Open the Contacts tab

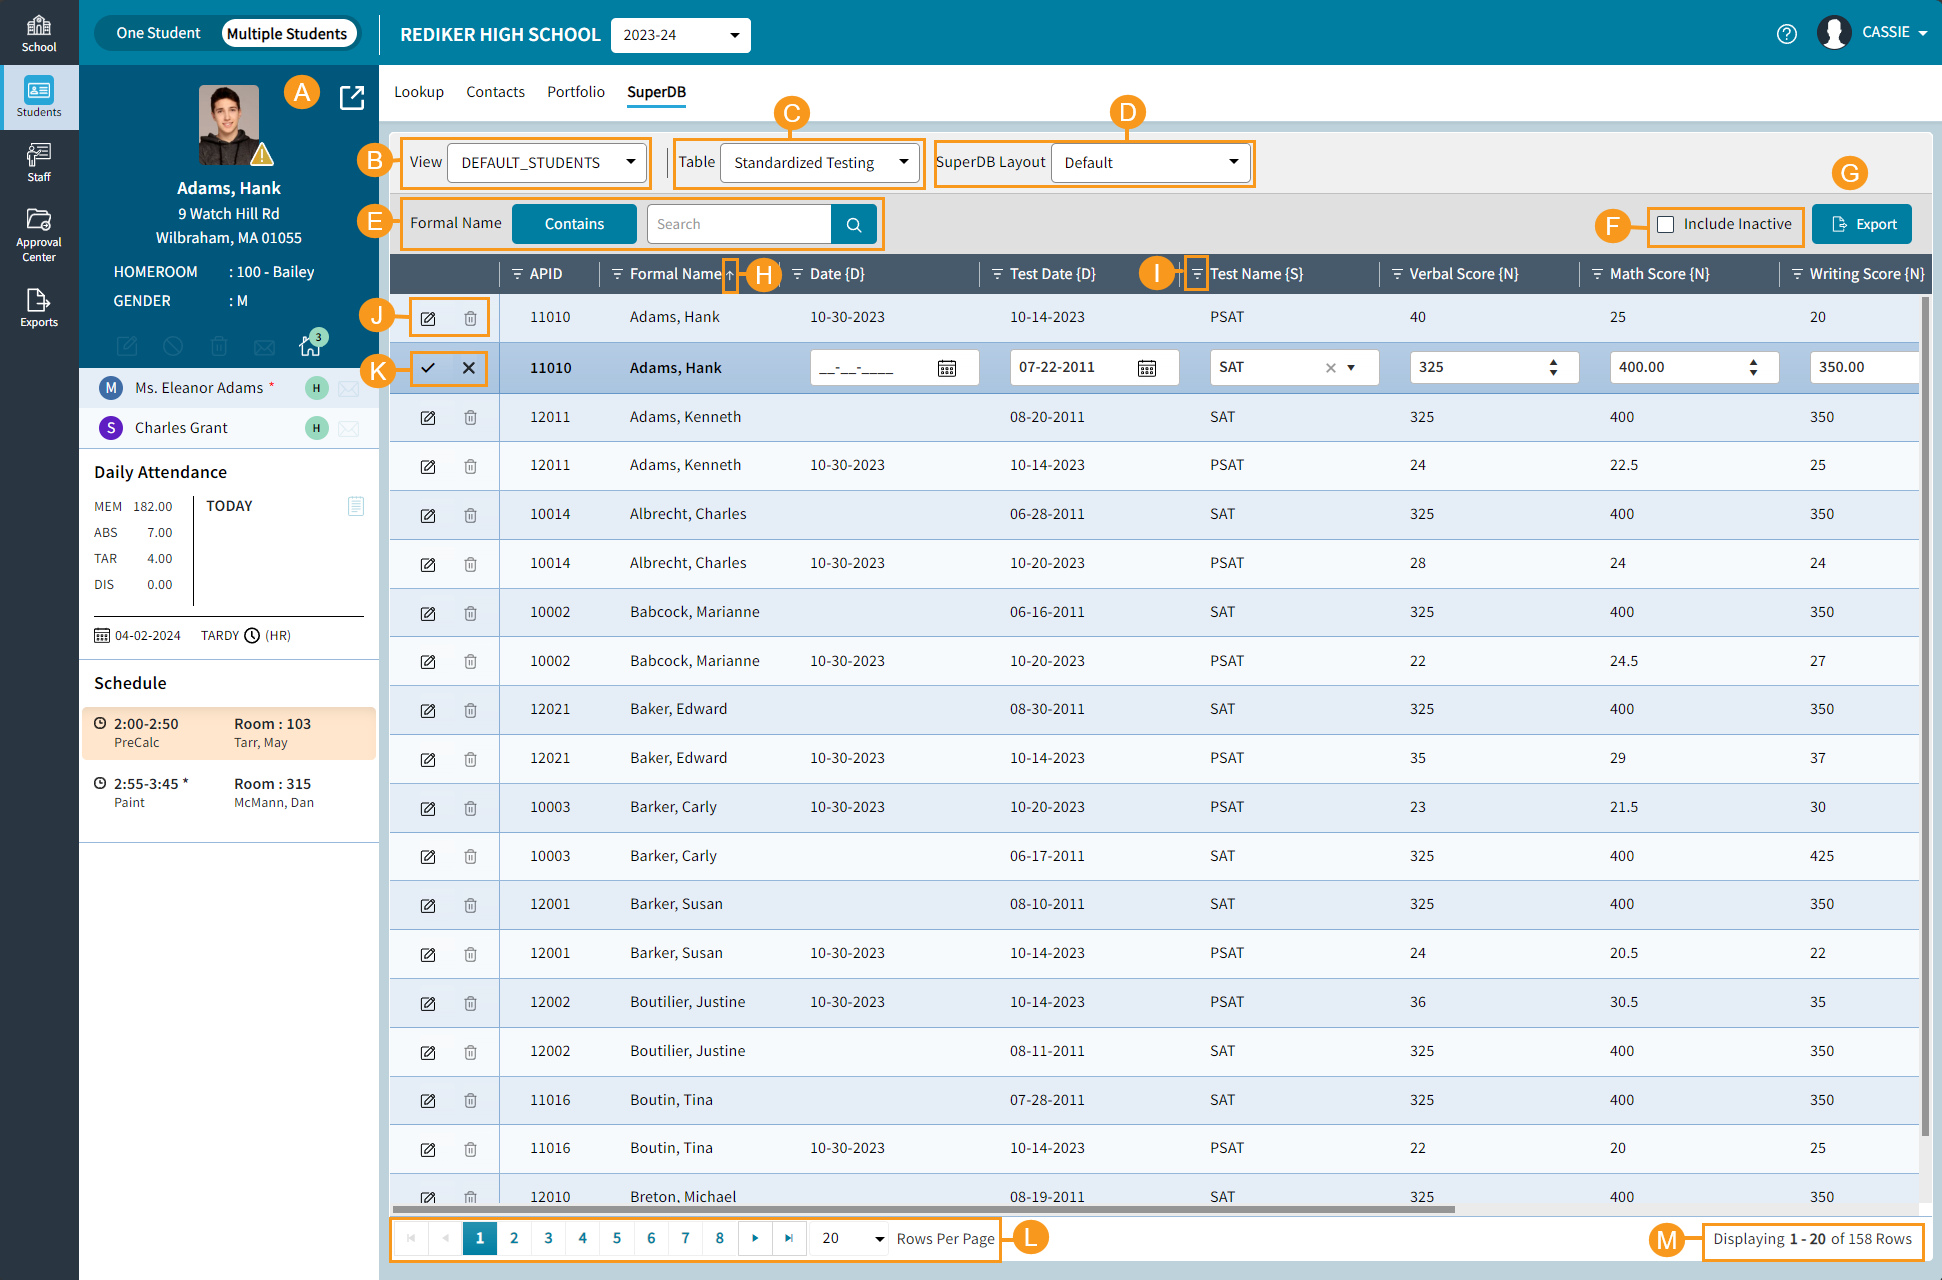[x=495, y=92]
